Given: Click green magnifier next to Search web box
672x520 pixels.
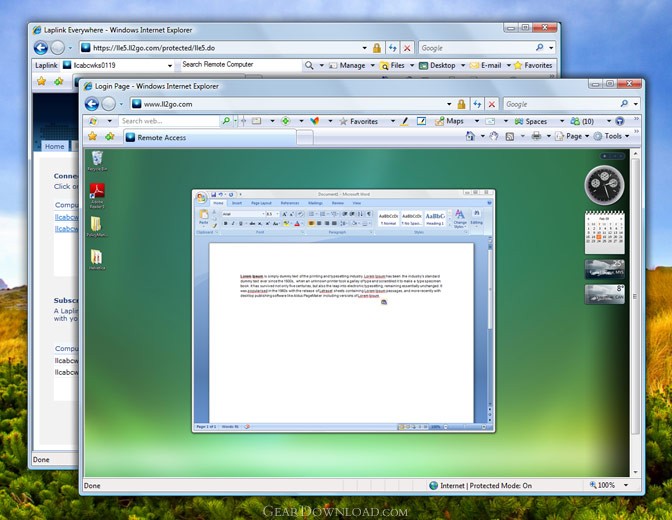Looking at the screenshot, I should [x=226, y=121].
